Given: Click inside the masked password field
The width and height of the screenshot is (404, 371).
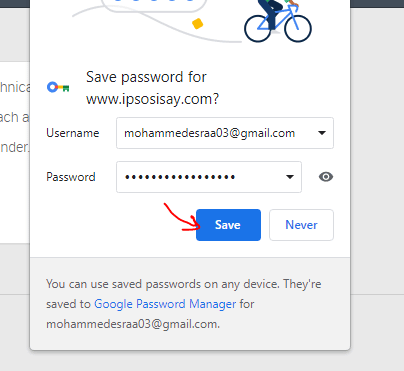Looking at the screenshot, I should tap(209, 177).
